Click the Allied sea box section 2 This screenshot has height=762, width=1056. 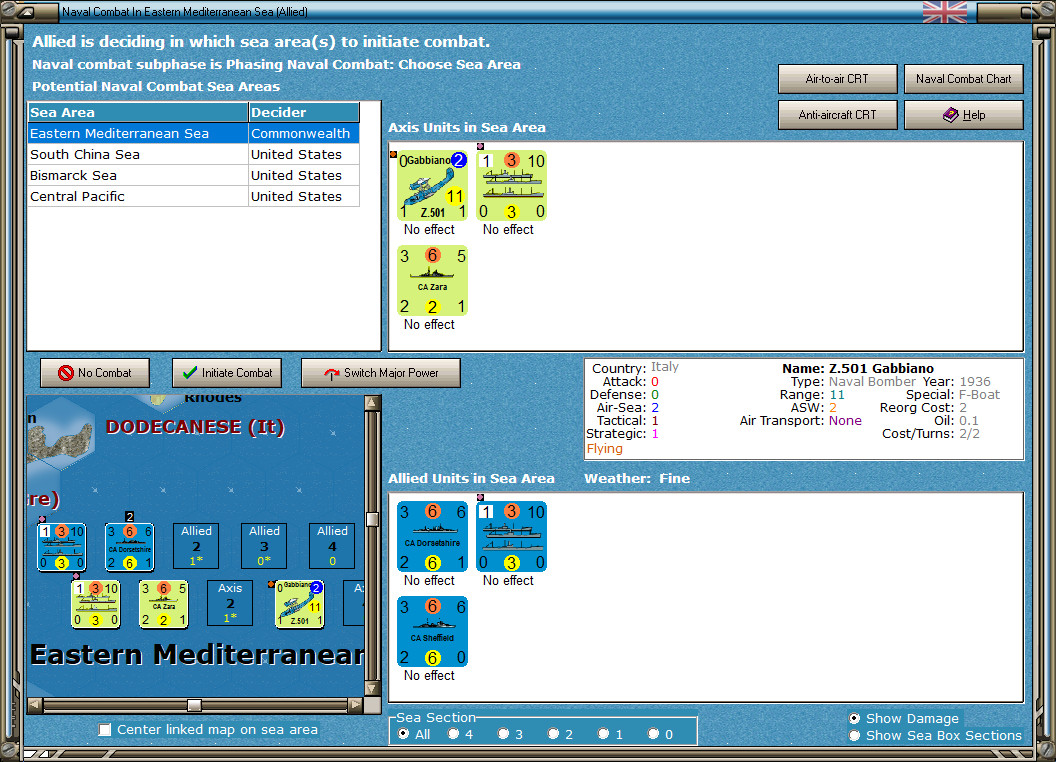pyautogui.click(x=196, y=546)
